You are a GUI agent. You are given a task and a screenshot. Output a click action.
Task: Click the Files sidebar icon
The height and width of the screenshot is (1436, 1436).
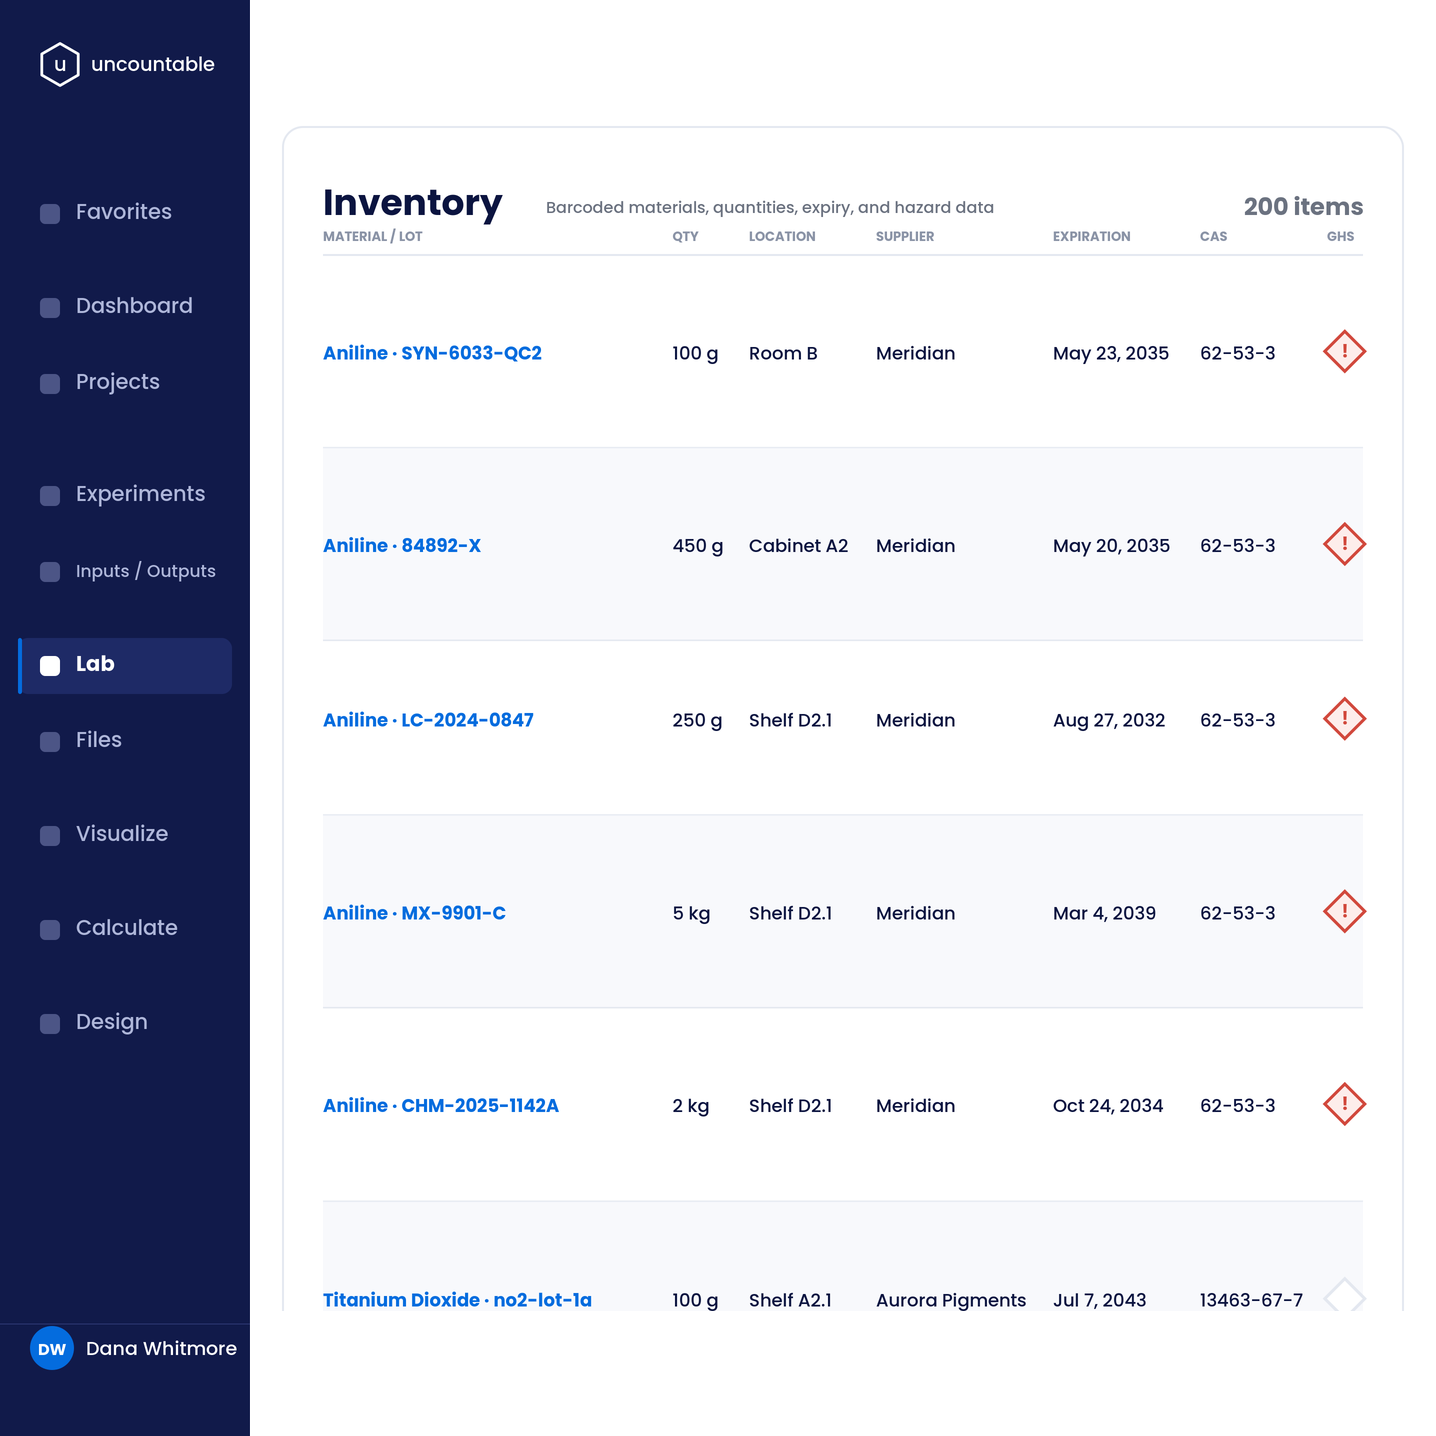coord(50,741)
